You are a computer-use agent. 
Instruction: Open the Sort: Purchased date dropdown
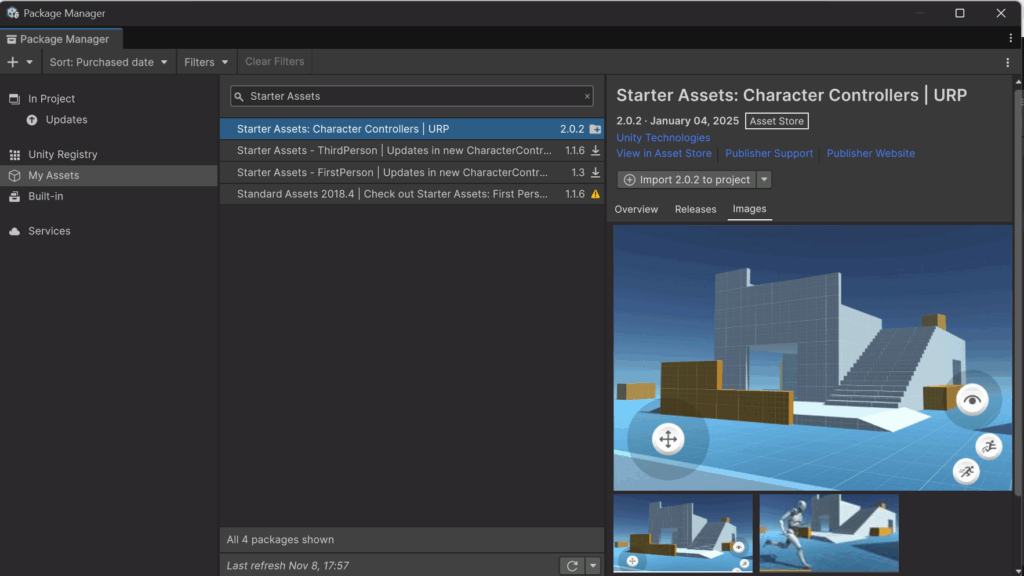[x=109, y=62]
